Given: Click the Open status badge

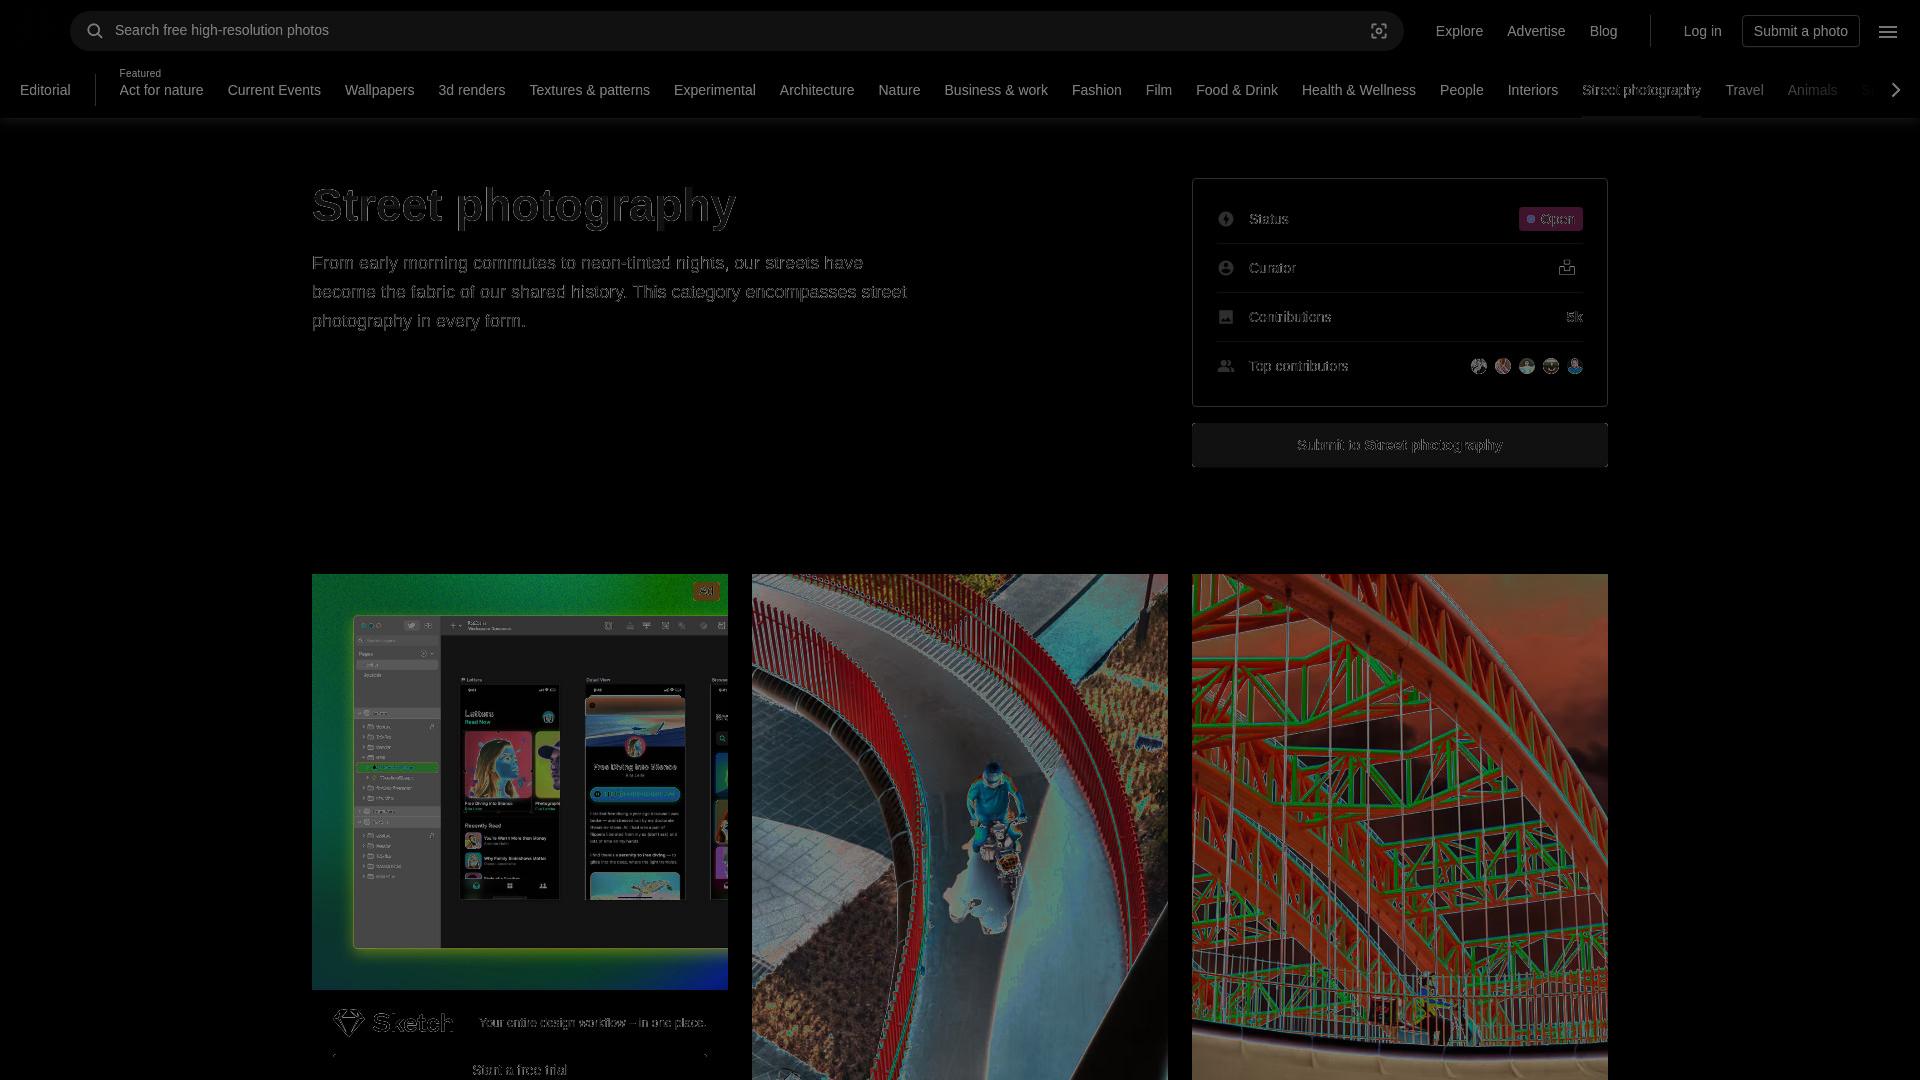Looking at the screenshot, I should pyautogui.click(x=1550, y=219).
